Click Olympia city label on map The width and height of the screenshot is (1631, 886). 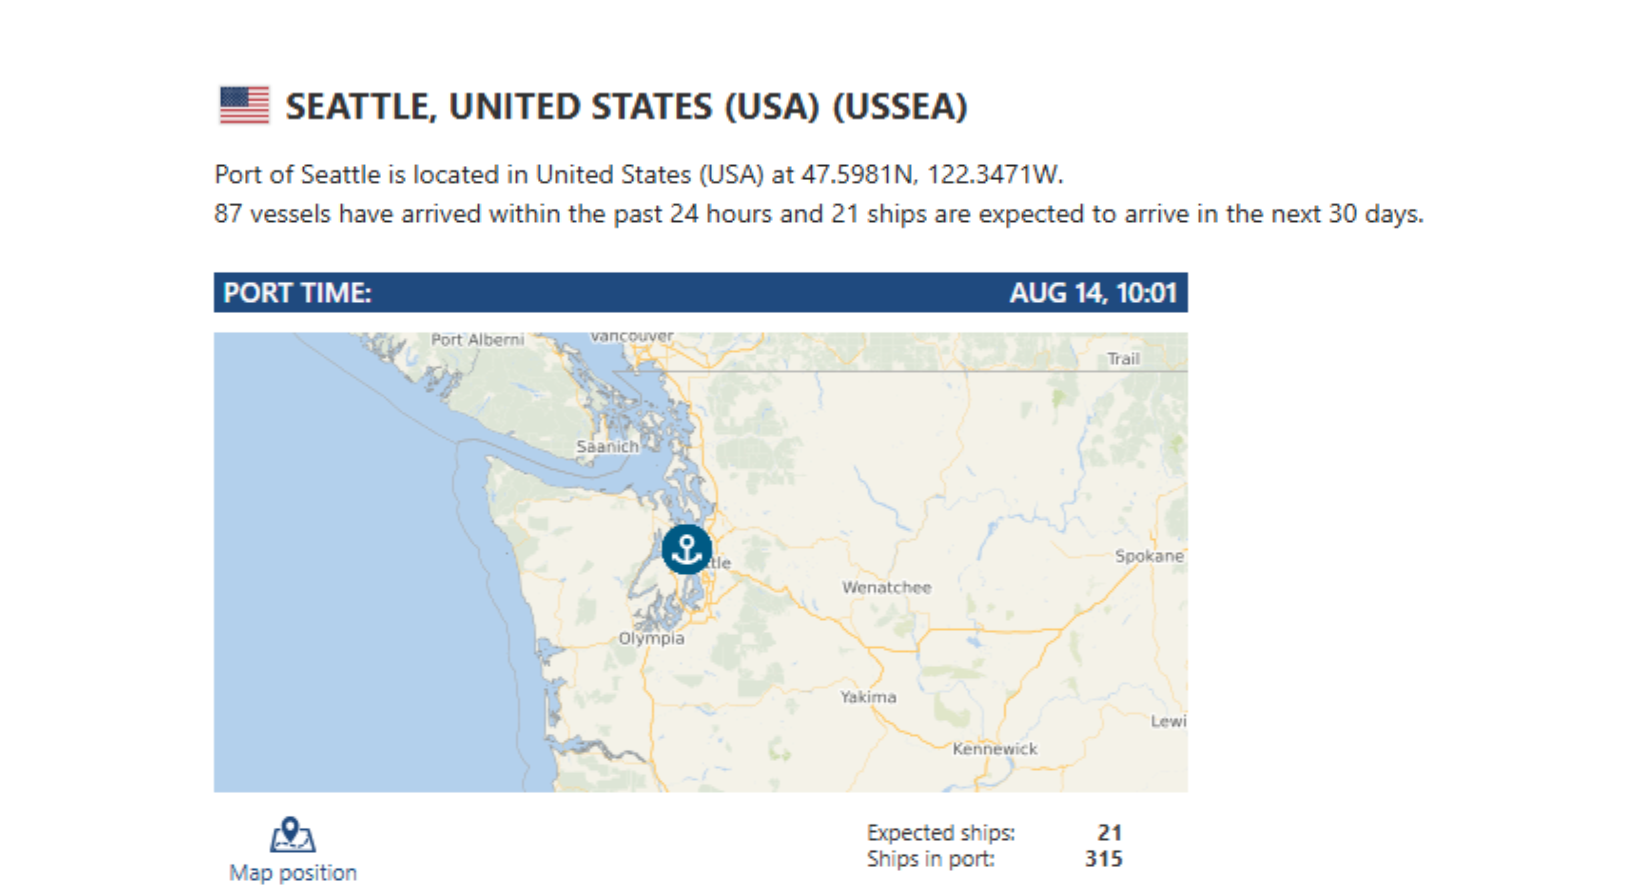point(651,638)
